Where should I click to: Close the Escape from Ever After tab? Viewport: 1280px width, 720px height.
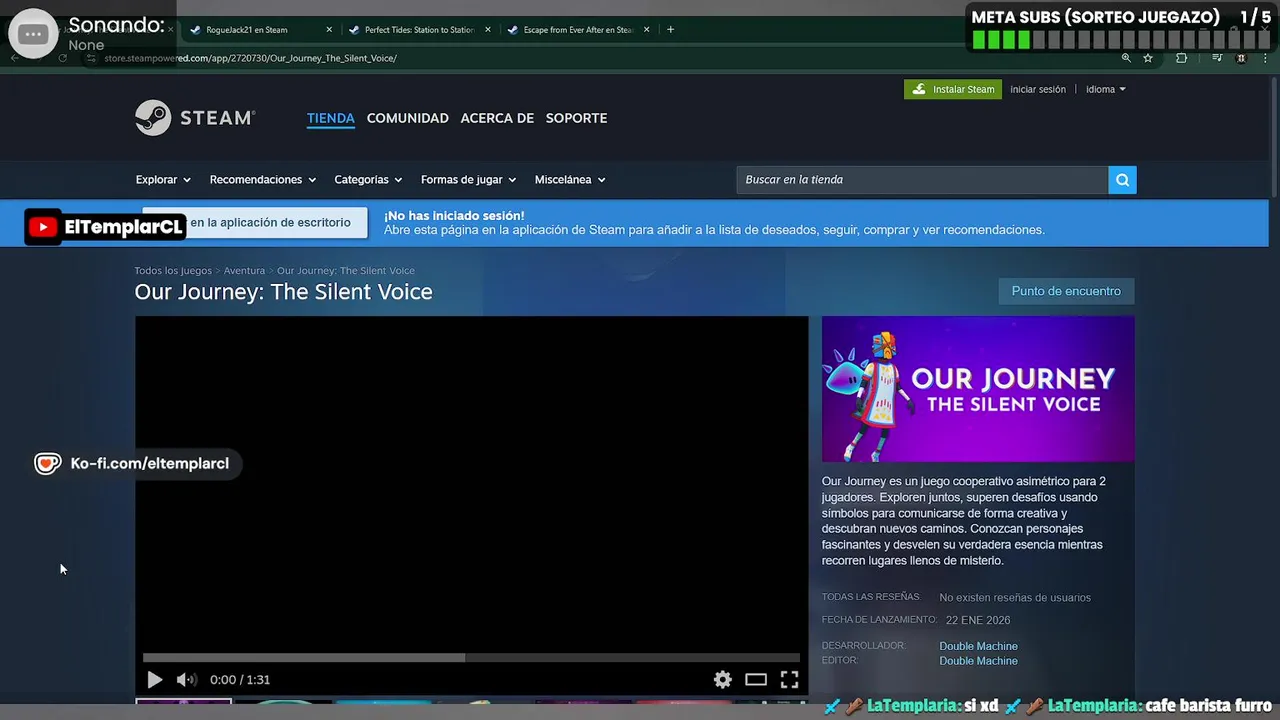coord(647,30)
